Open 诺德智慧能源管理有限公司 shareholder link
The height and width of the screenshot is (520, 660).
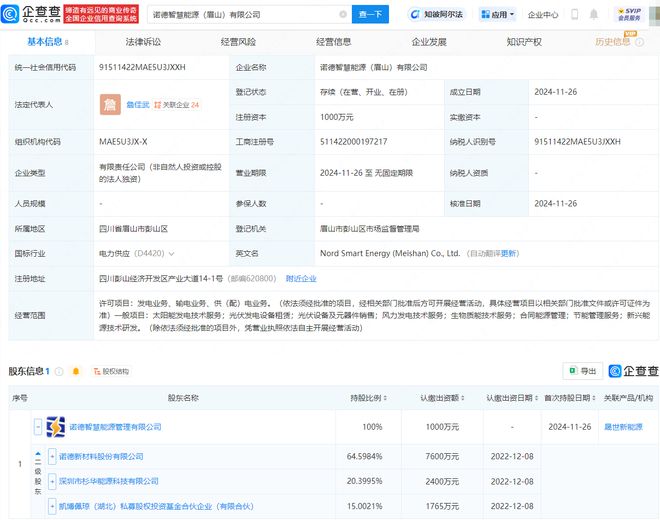[115, 427]
